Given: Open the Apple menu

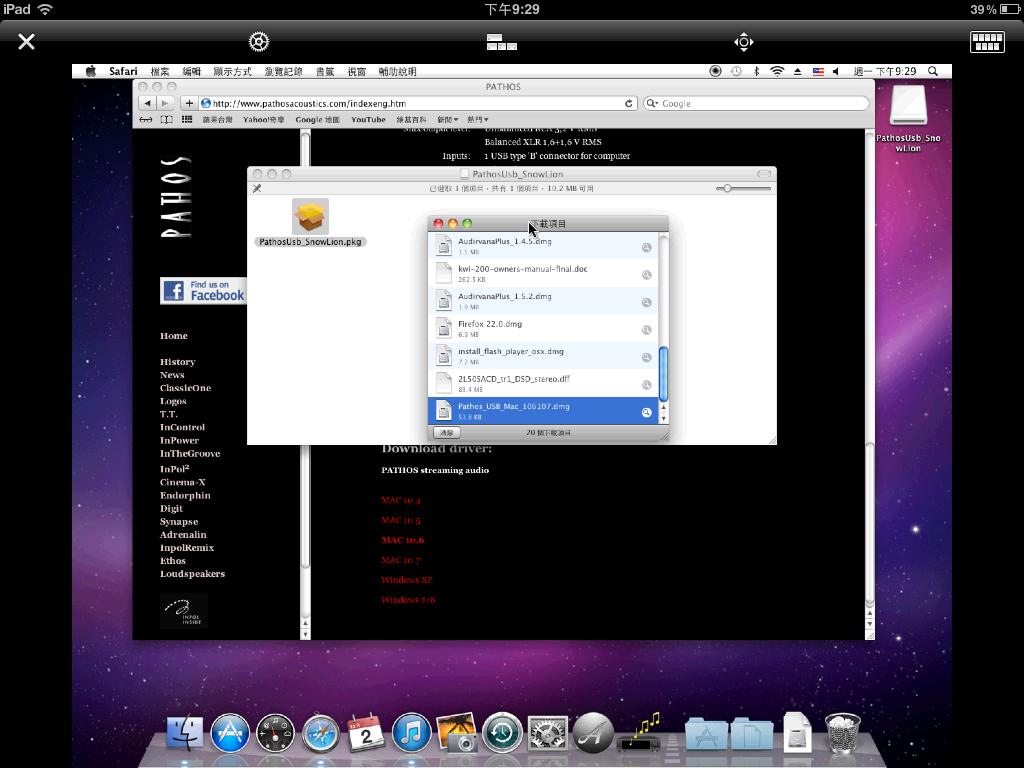Looking at the screenshot, I should (91, 71).
